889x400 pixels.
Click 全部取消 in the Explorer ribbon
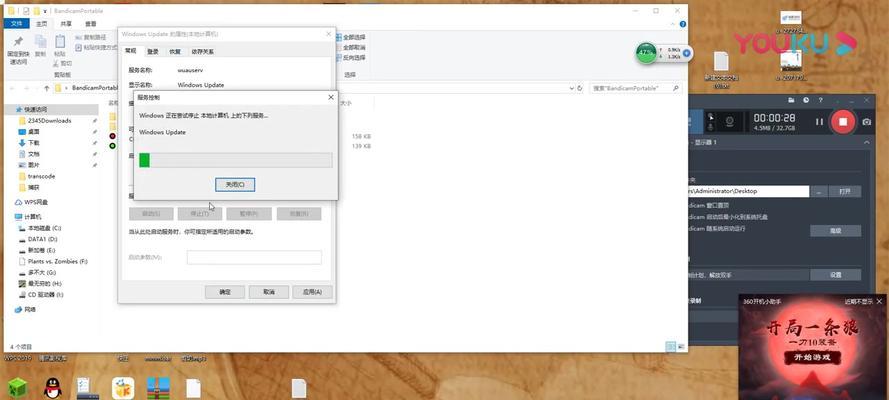[350, 48]
